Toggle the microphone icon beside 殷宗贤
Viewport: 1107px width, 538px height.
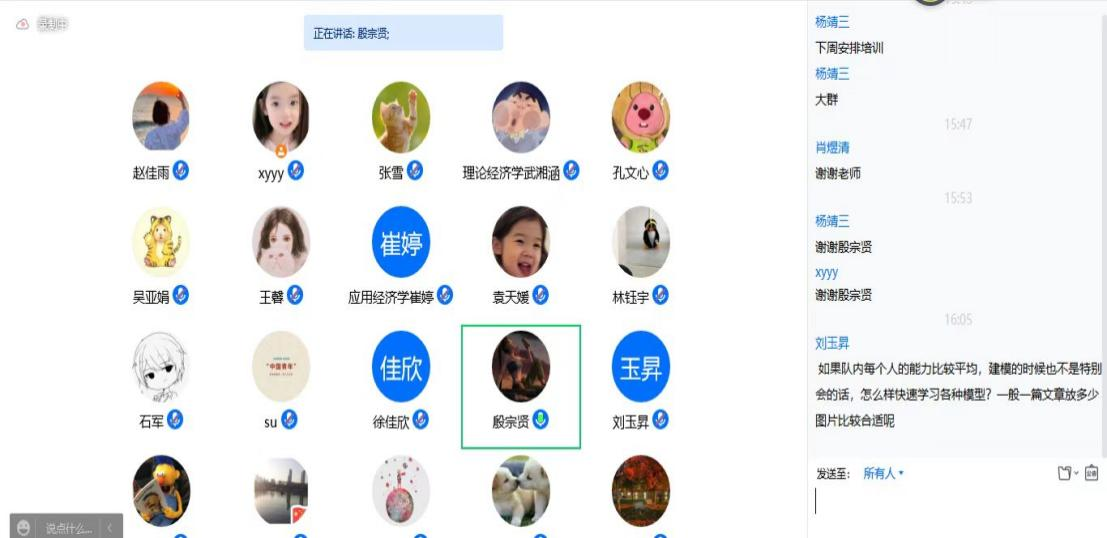[541, 419]
